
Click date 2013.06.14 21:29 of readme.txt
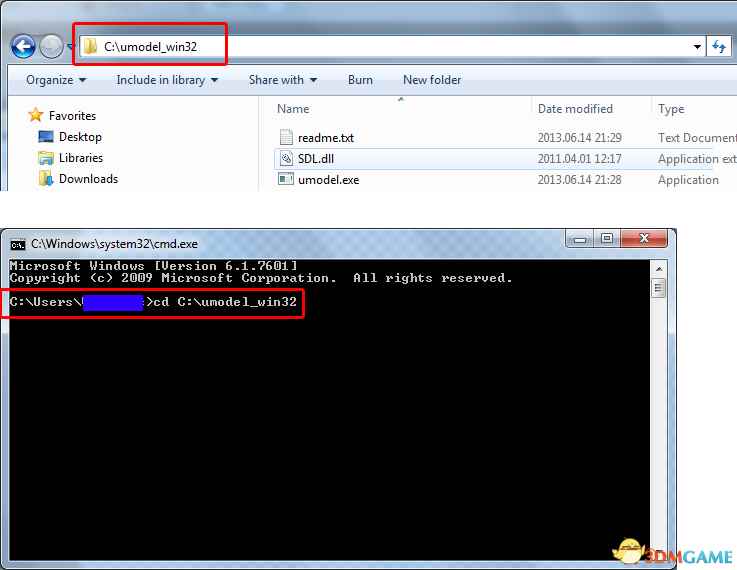(580, 138)
